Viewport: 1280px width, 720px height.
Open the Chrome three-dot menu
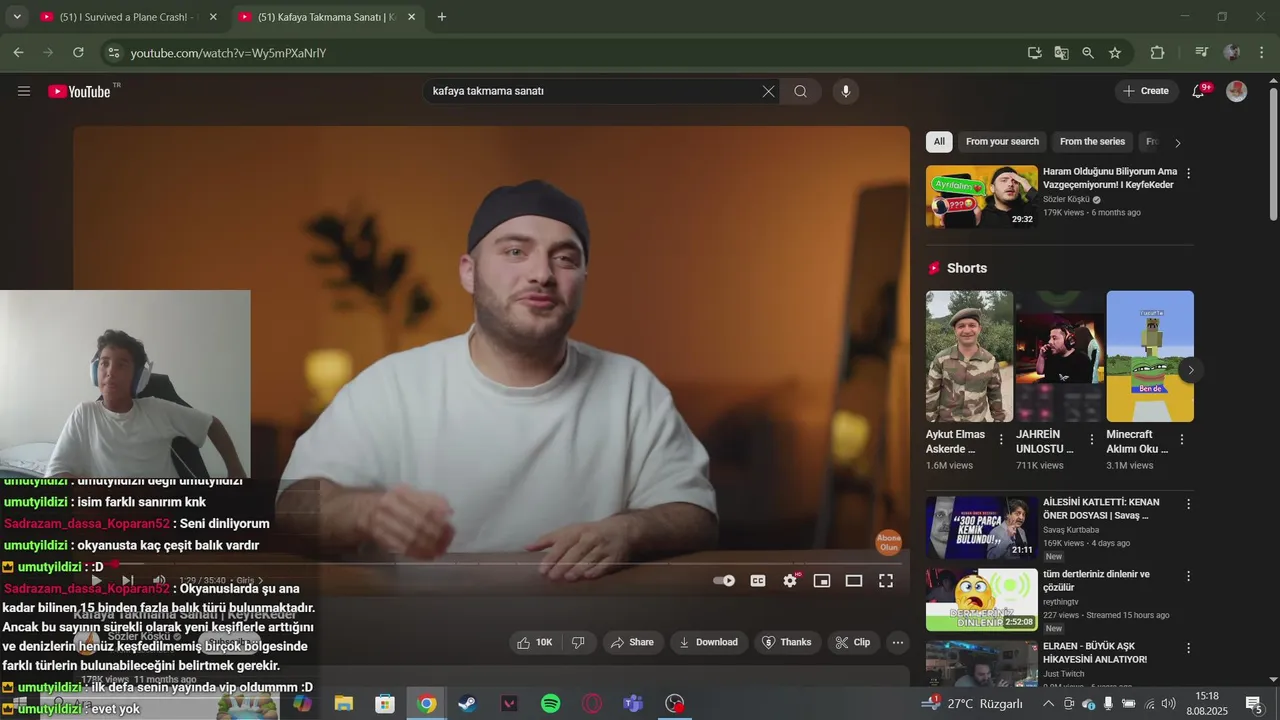click(1260, 53)
